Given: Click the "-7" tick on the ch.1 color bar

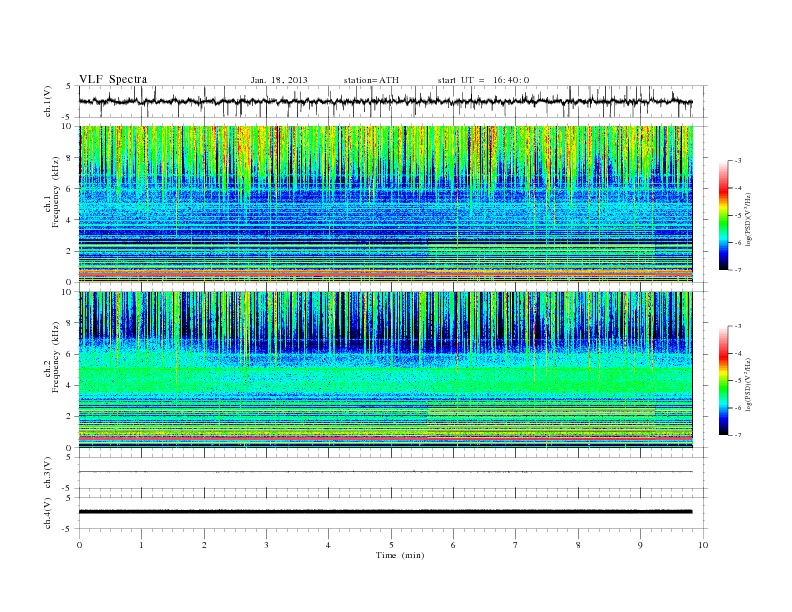Looking at the screenshot, I should pos(737,270).
